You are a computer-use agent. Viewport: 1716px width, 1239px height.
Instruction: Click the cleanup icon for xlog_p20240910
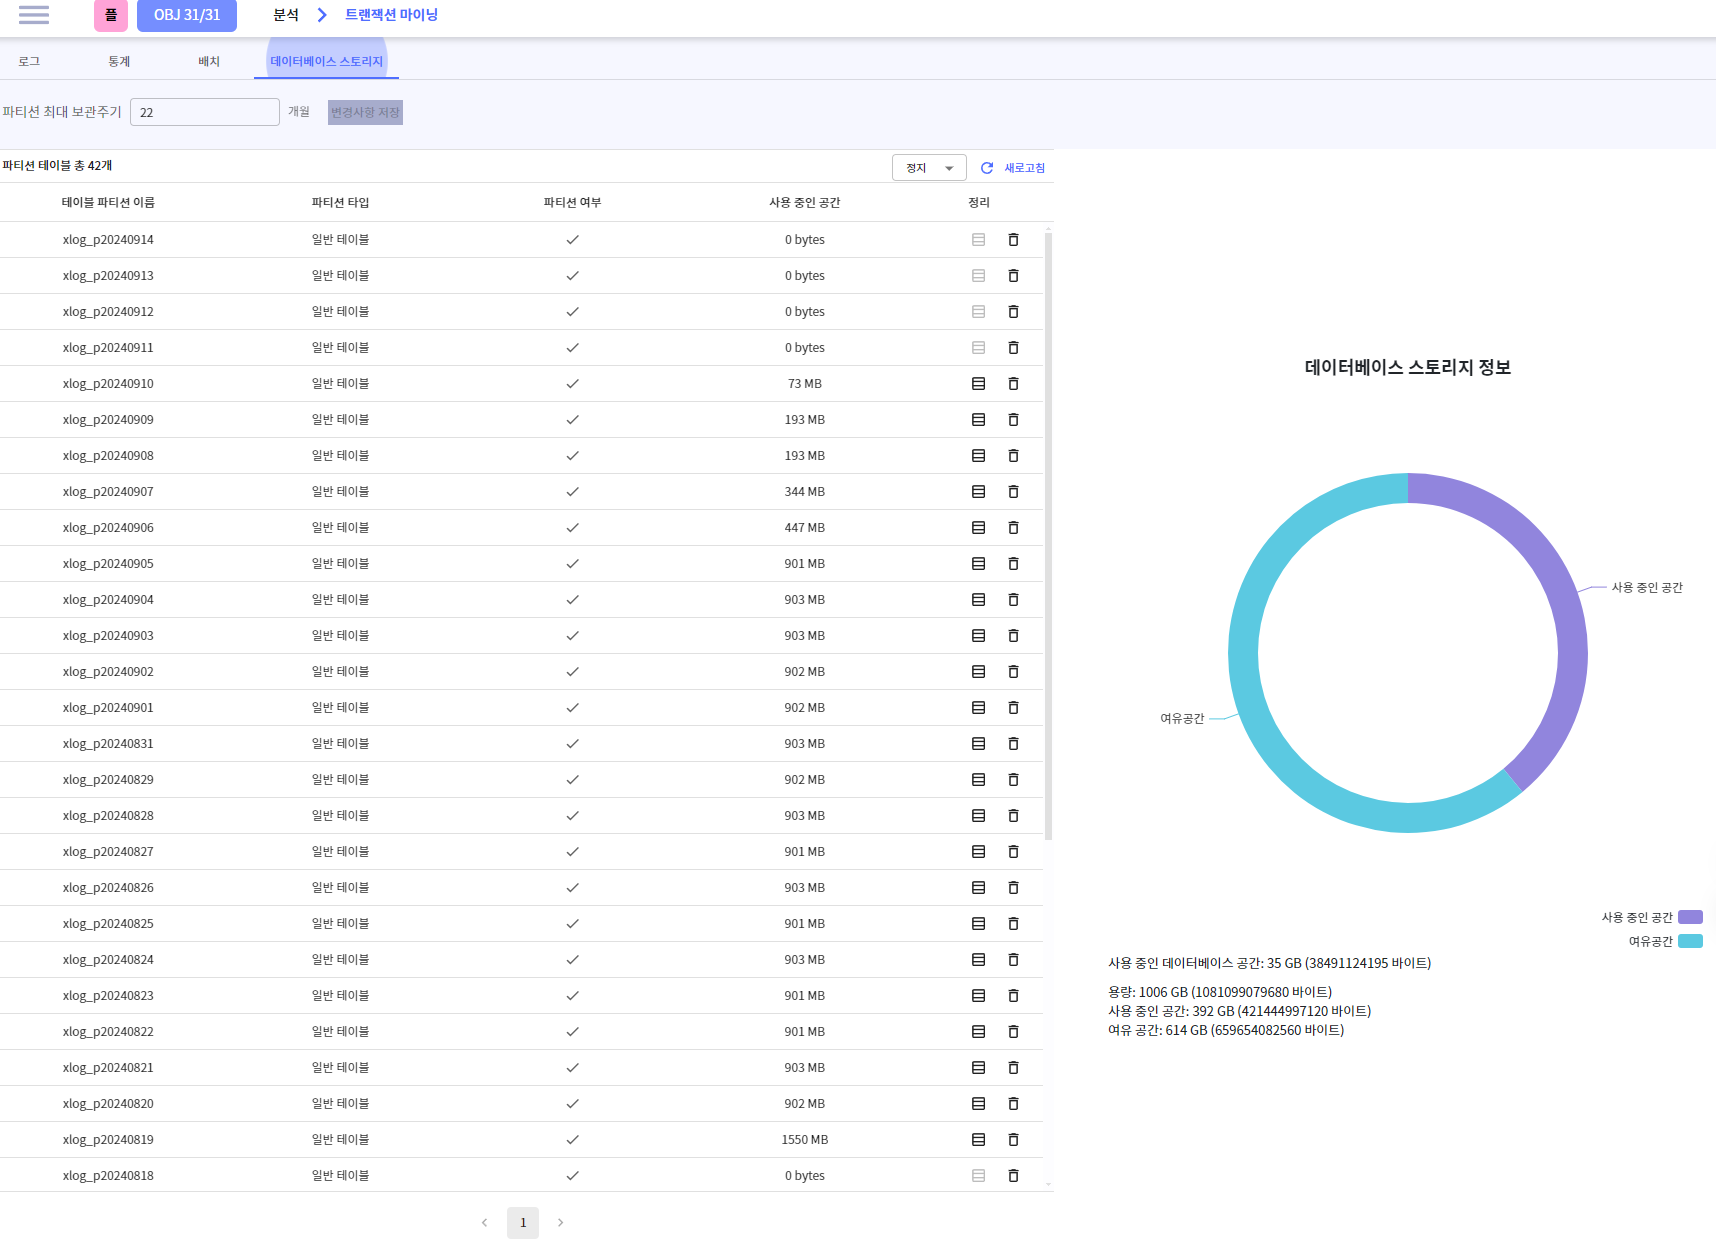pos(978,384)
